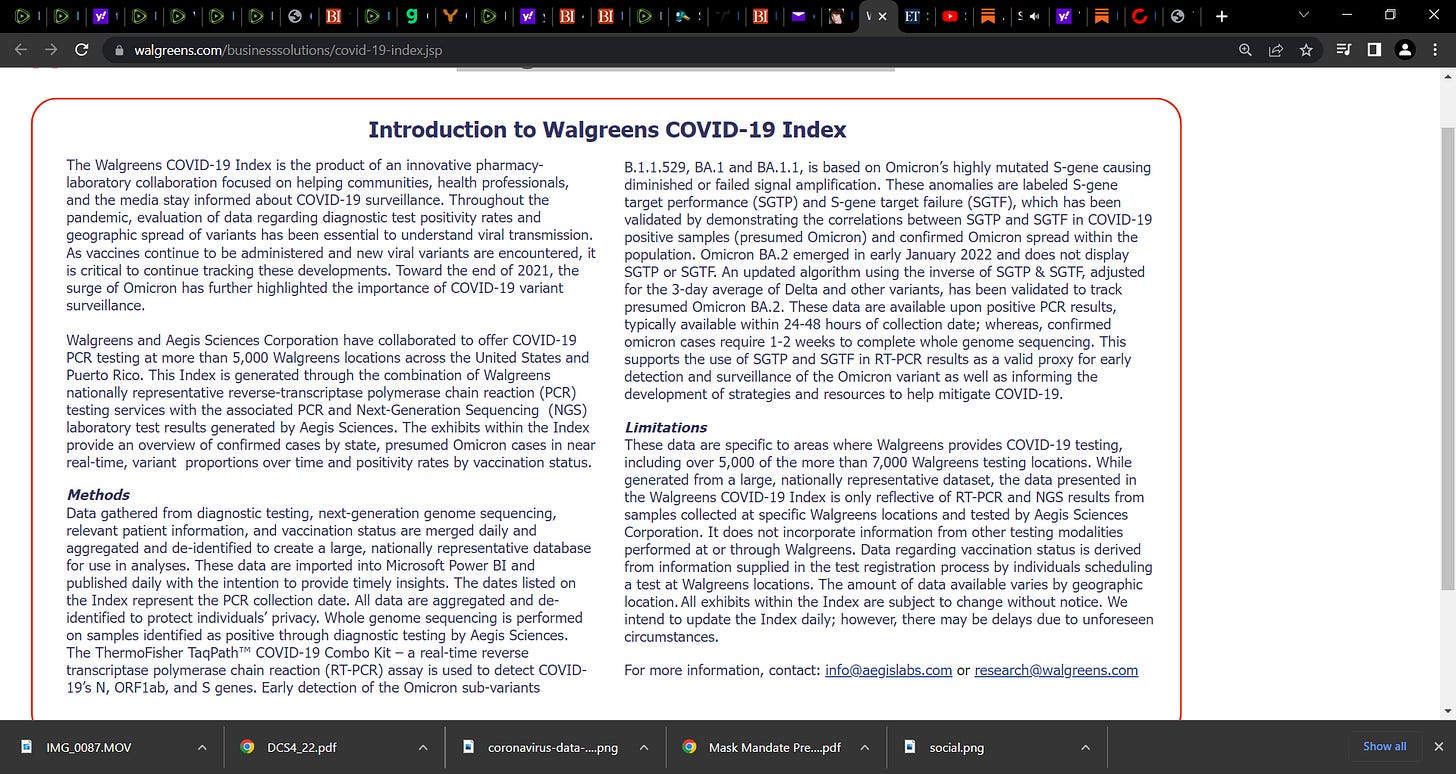Click the scrollbar down arrow

pos(1447,710)
